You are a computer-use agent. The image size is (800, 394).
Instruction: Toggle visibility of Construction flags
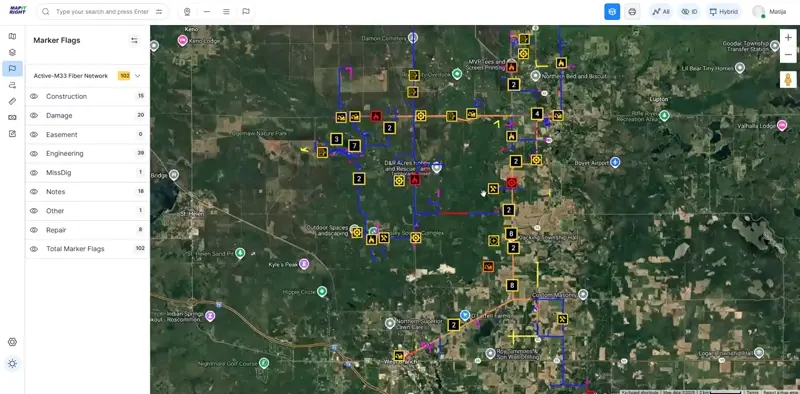(34, 96)
